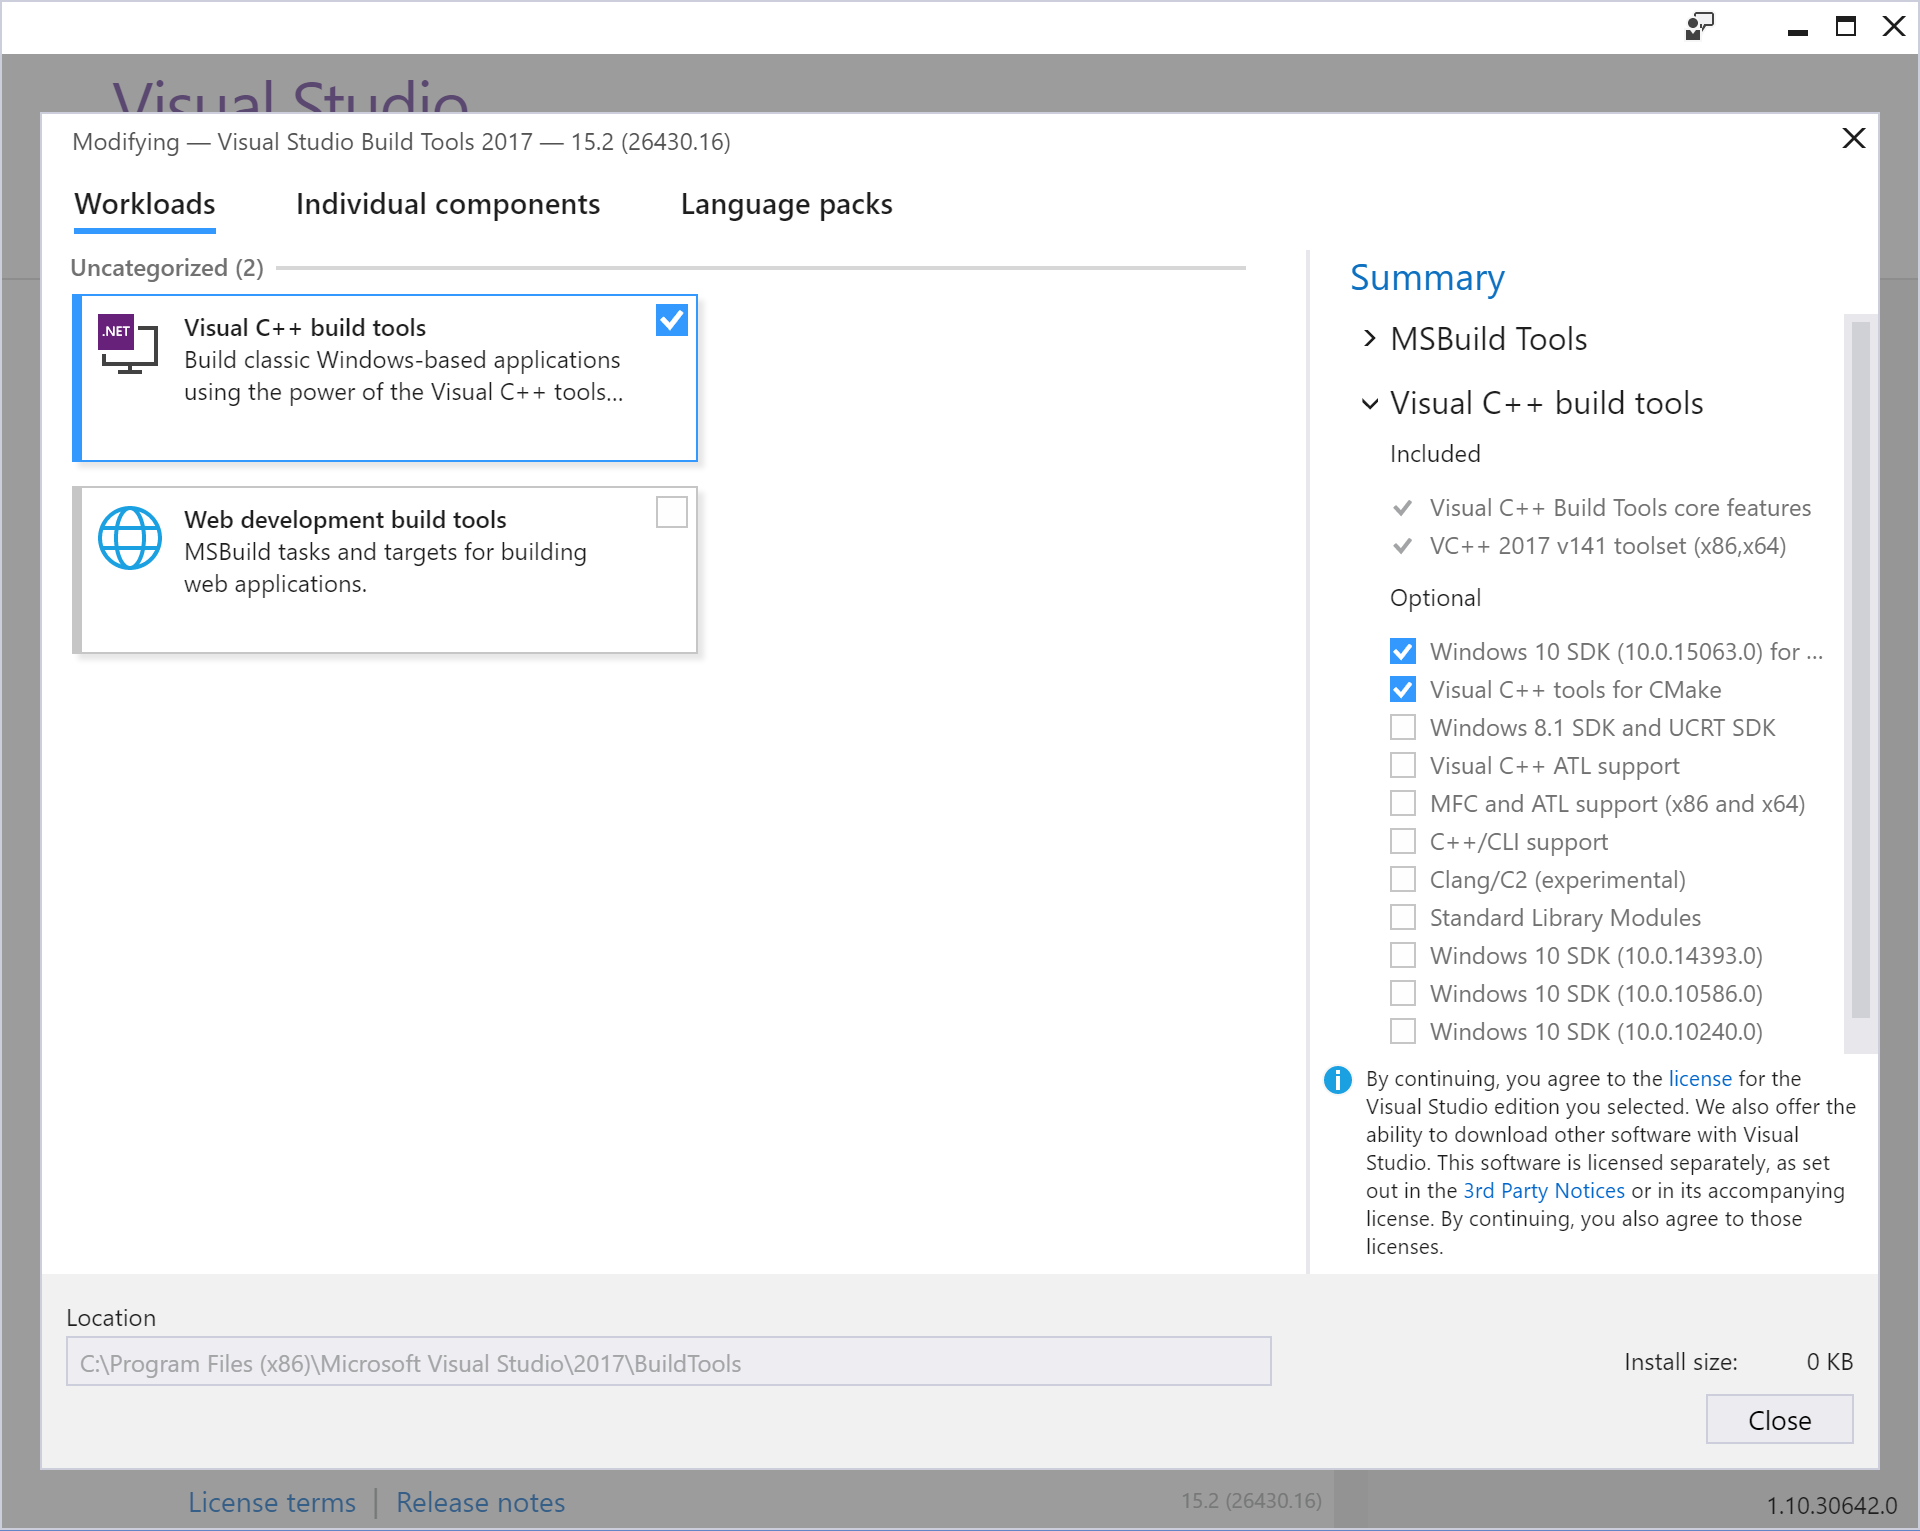Disable Visual C++ tools for CMake
The height and width of the screenshot is (1531, 1920).
tap(1403, 690)
